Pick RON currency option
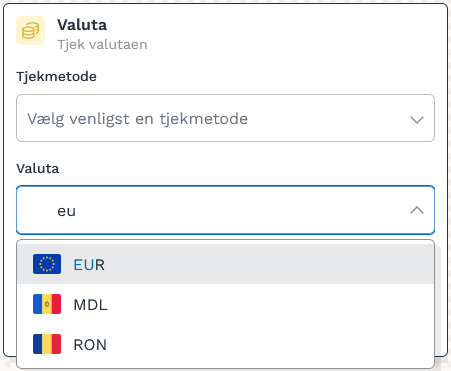Screen dimensions: 451x371 (x=225, y=344)
